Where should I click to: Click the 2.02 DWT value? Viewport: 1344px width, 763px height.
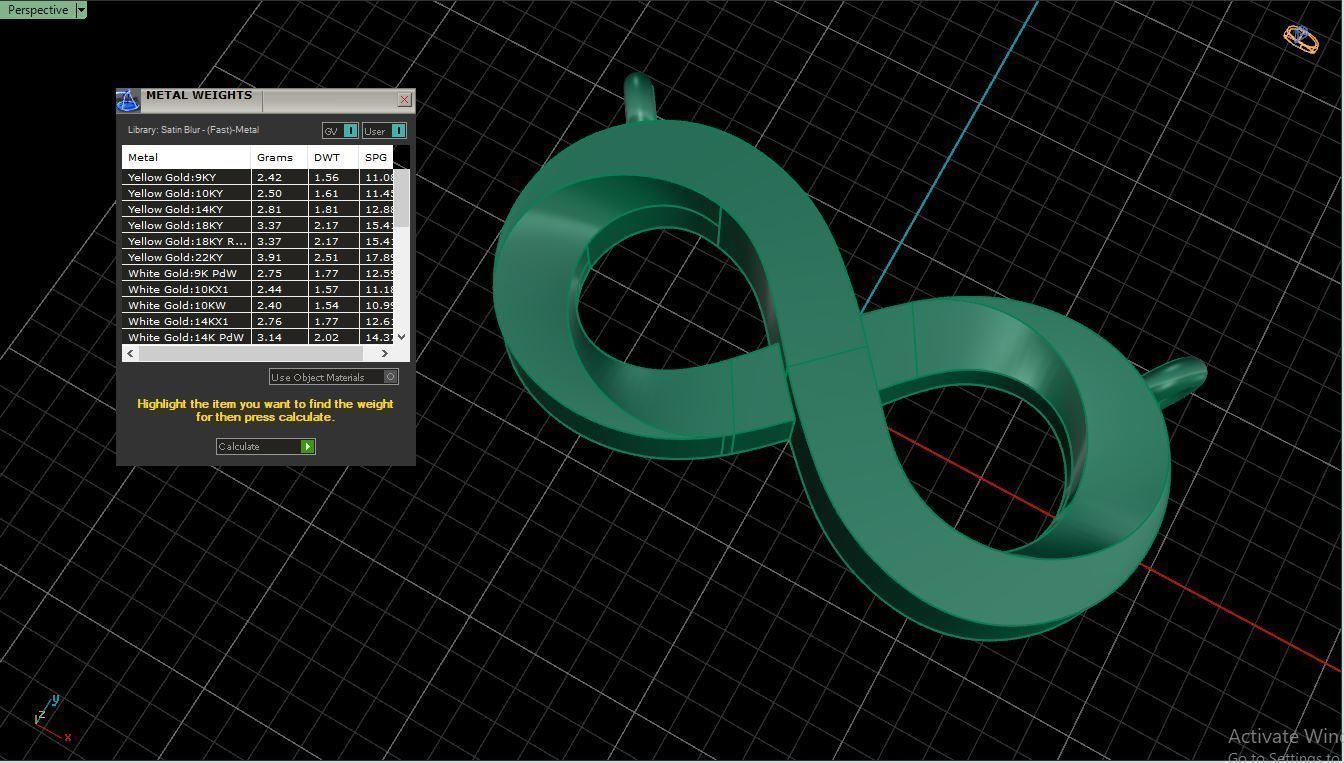pyautogui.click(x=326, y=337)
